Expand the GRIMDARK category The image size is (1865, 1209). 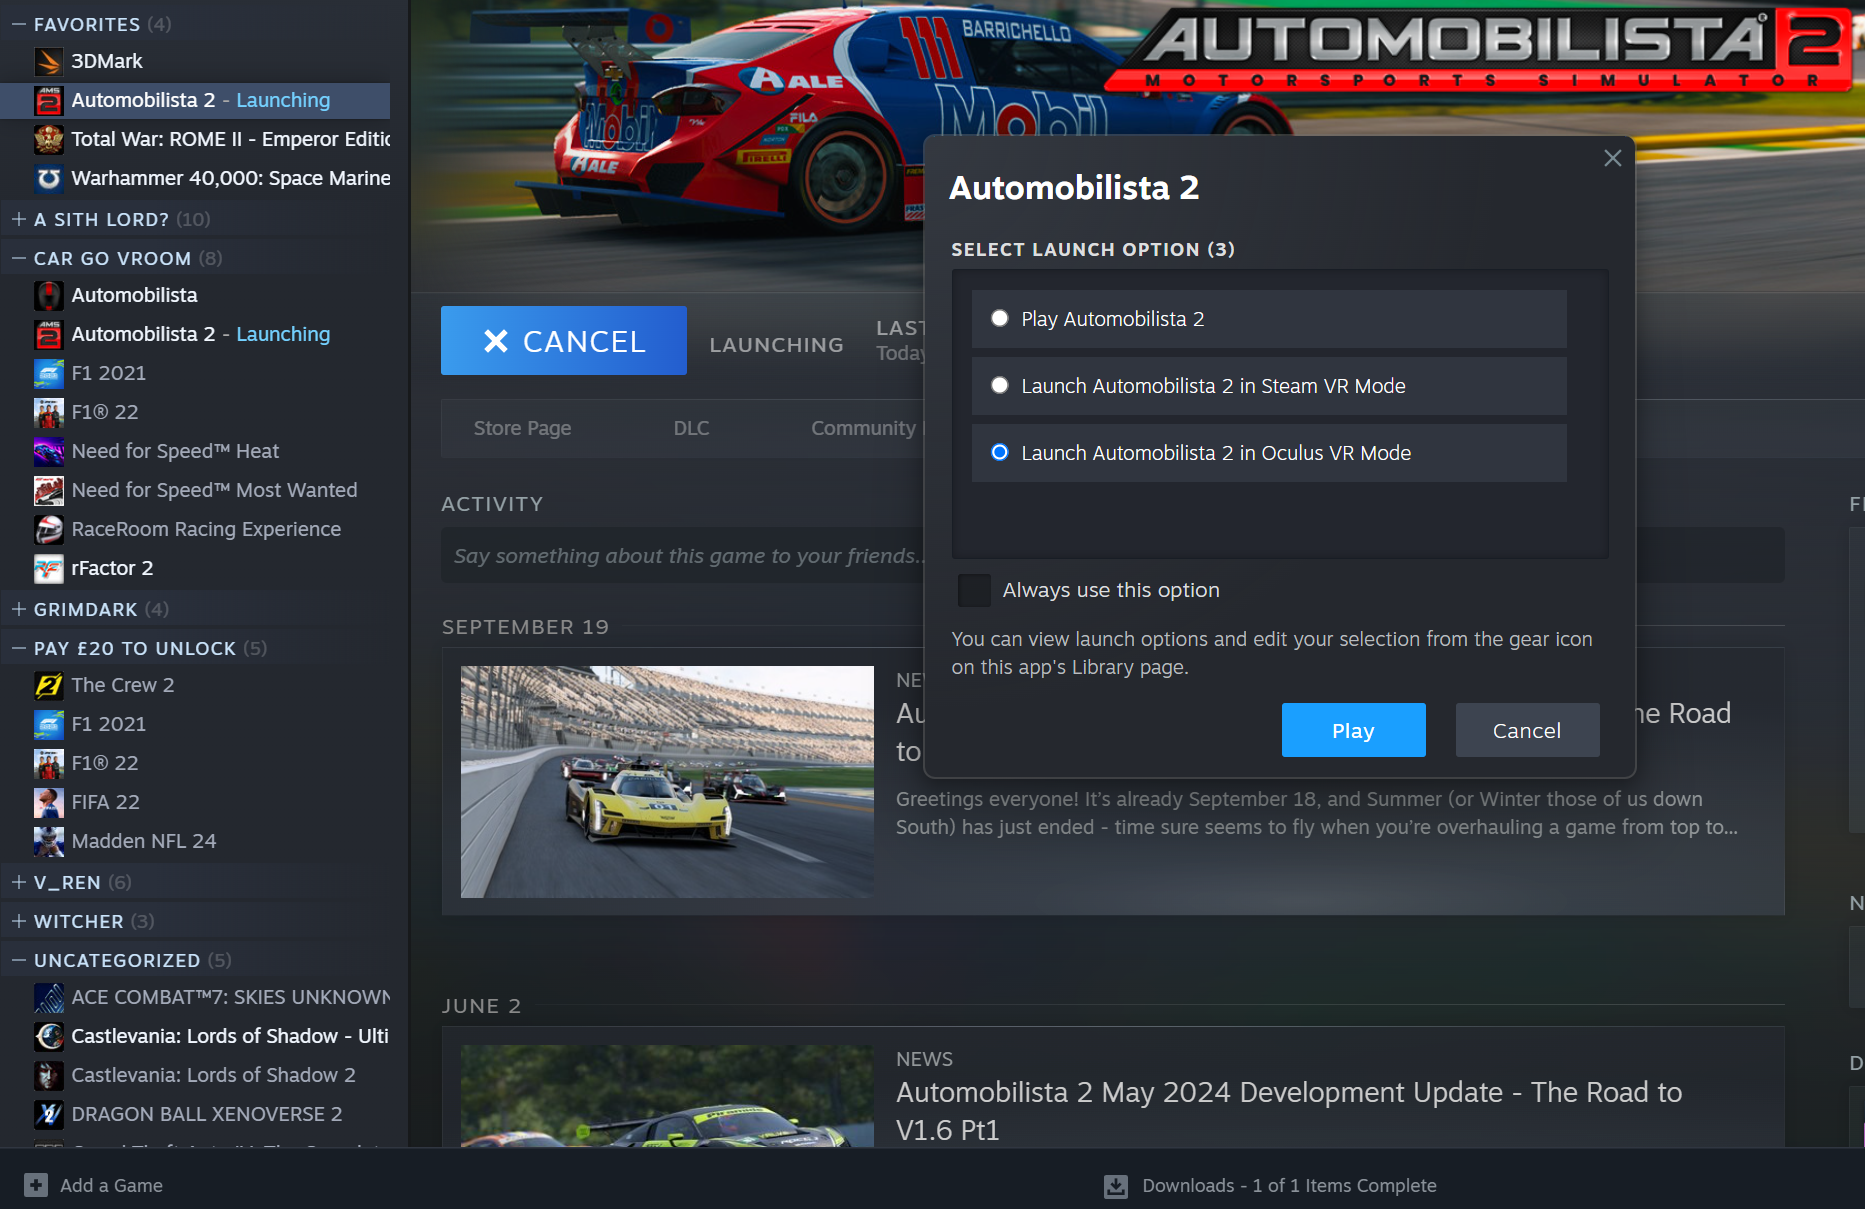18,609
